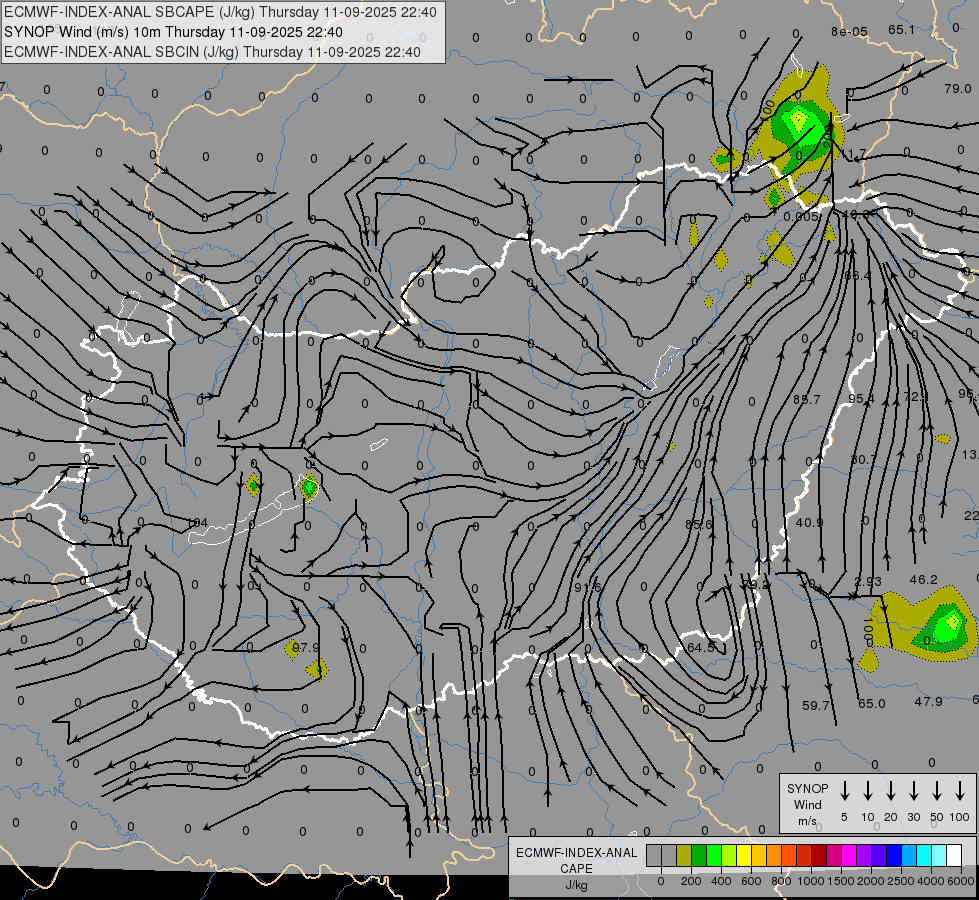Pick the pure yellow CAPE scale swatch
Screen dimensions: 979x900
744,856
